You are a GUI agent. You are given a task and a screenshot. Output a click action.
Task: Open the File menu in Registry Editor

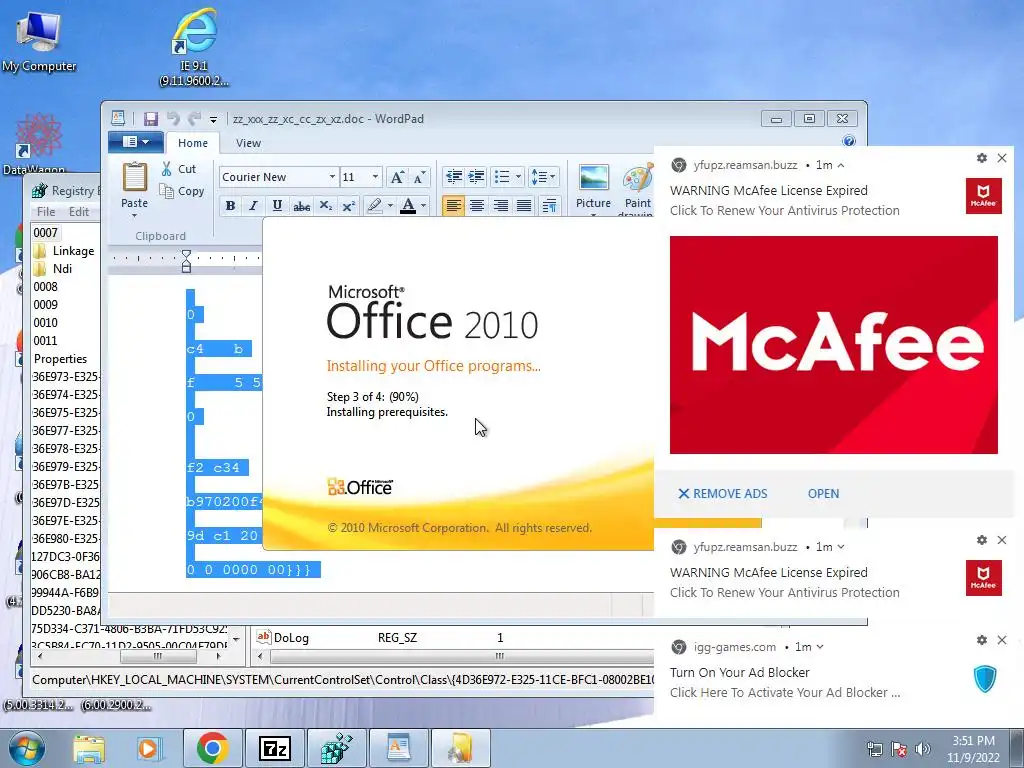[46, 212]
